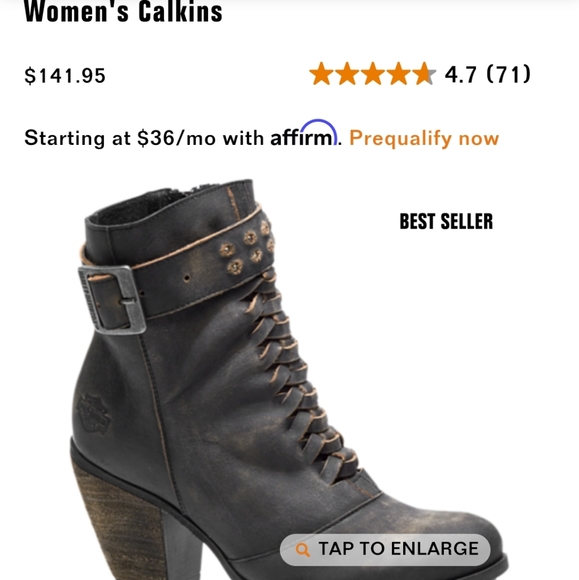The height and width of the screenshot is (580, 579).
Task: Open the Prequalify now link
Action: tap(424, 138)
